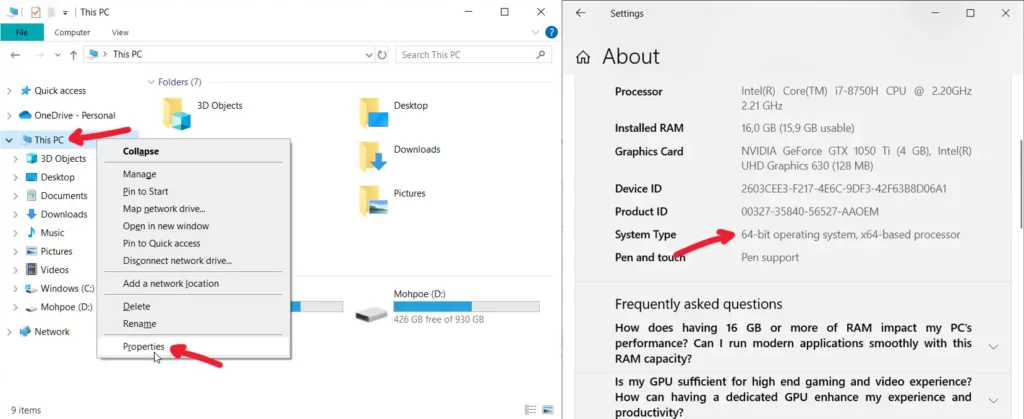Click the Product ID value 00327-35840-56527-AAOEM
The height and width of the screenshot is (419, 1024).
pos(810,211)
